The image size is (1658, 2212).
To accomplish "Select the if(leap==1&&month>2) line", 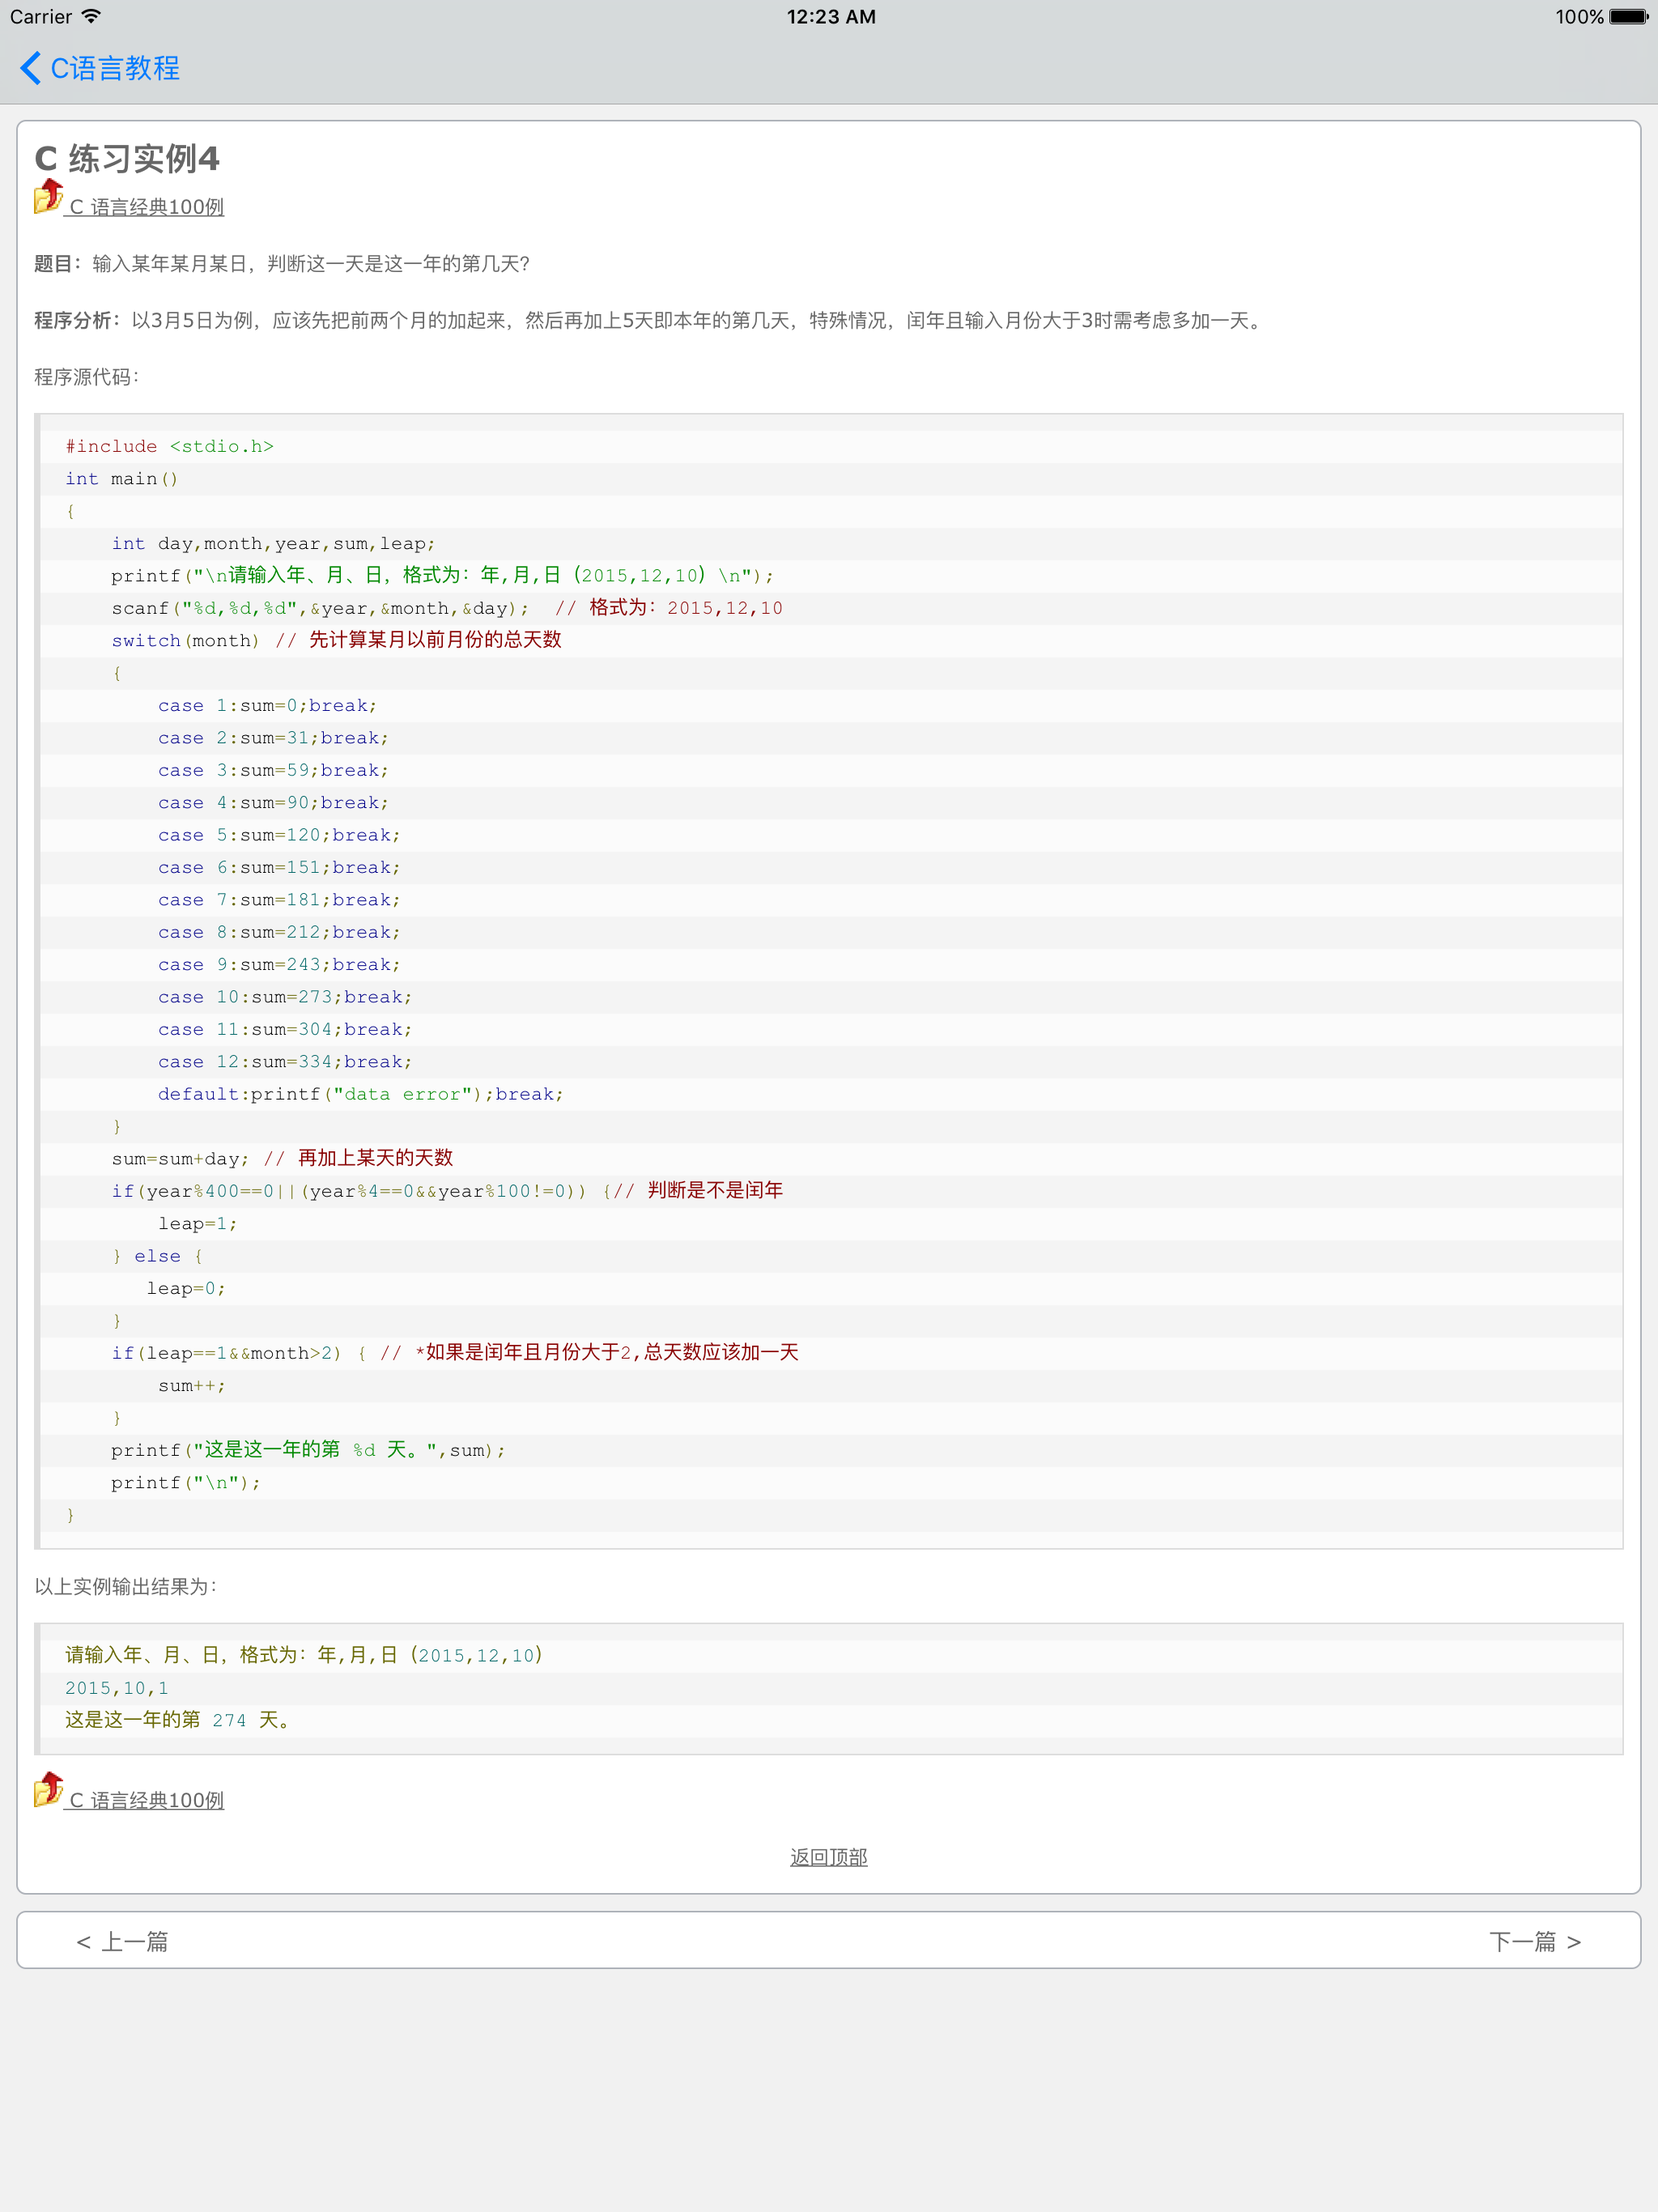I will coord(455,1353).
